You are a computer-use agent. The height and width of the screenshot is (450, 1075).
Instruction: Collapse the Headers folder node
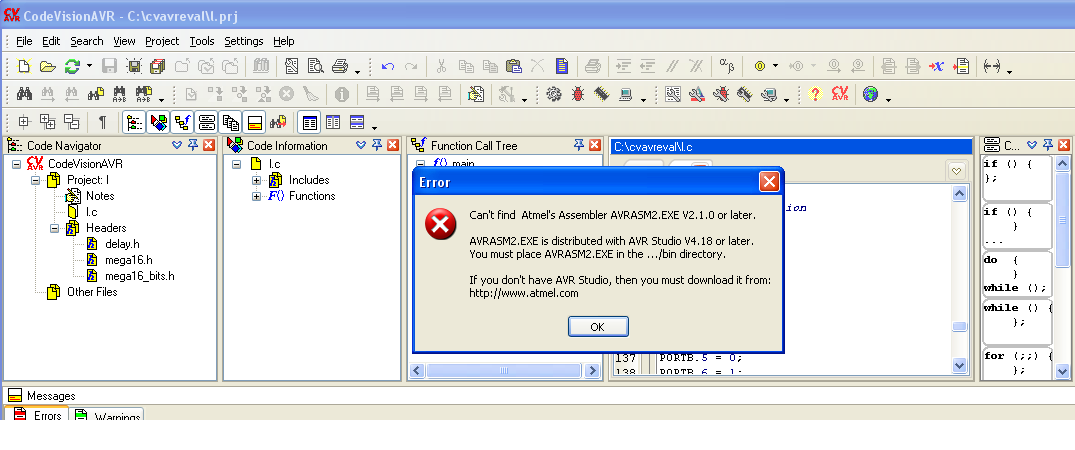click(55, 228)
